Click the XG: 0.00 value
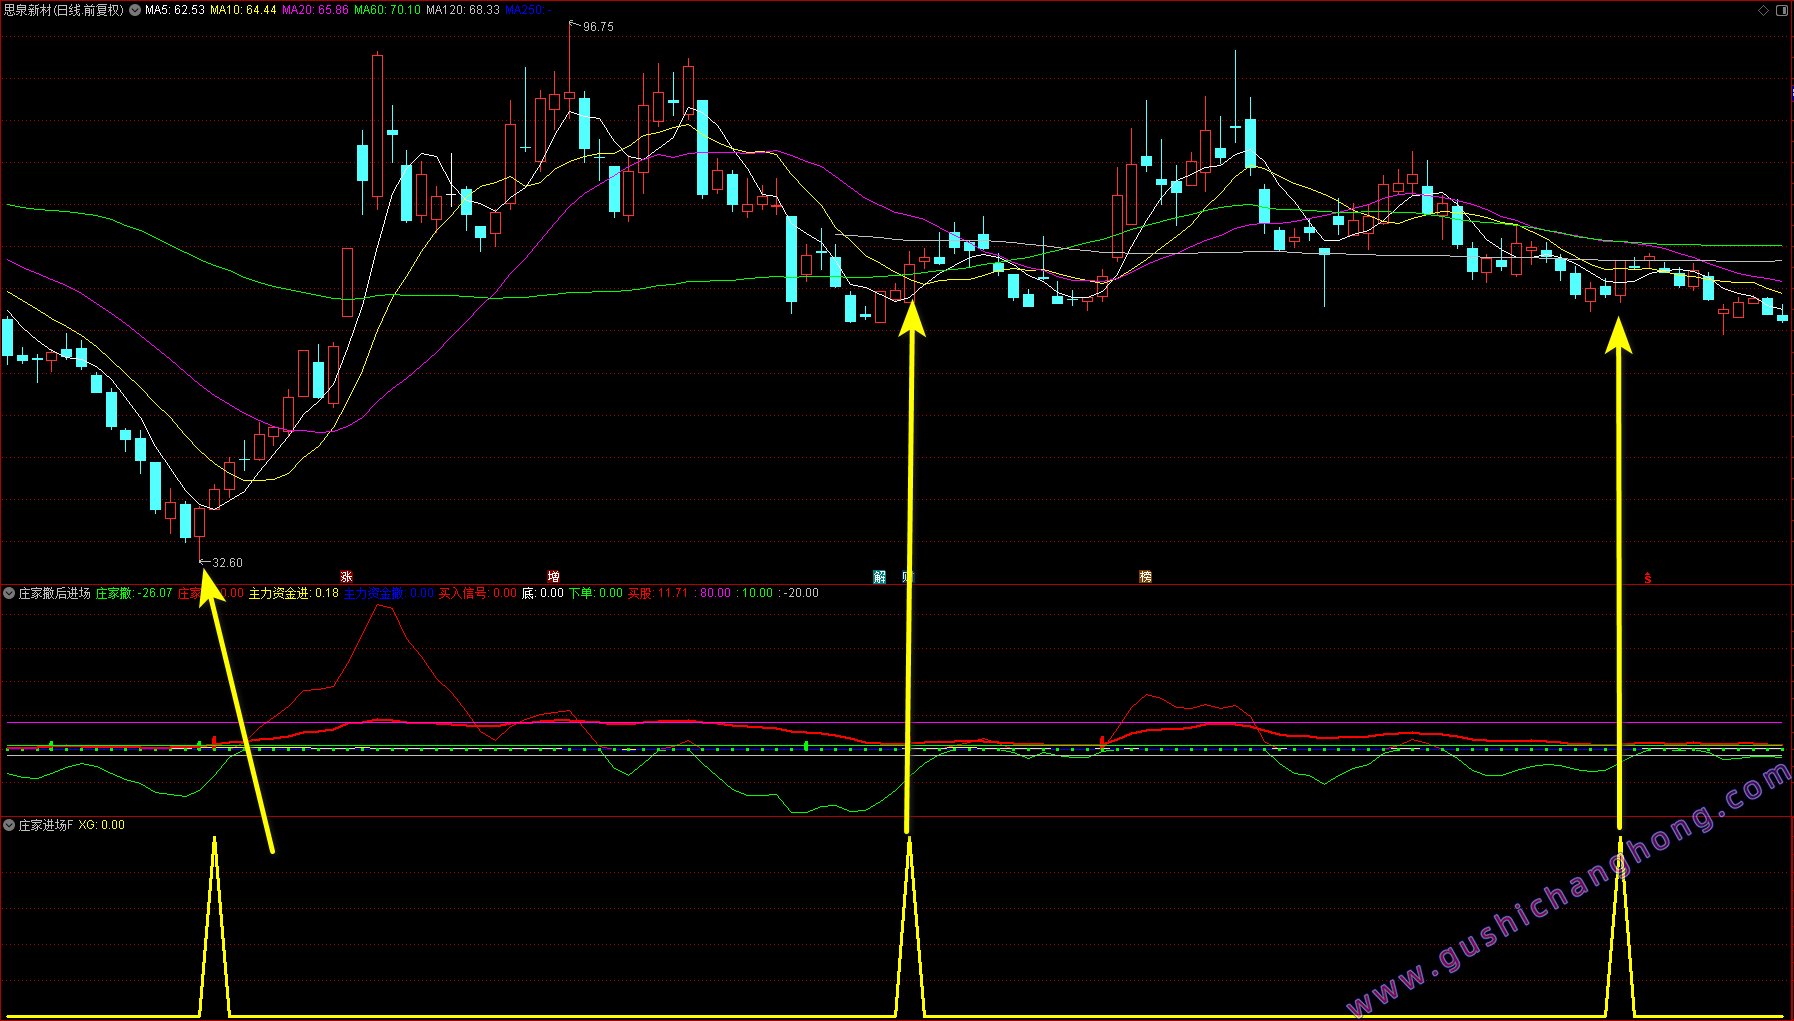 coord(102,825)
